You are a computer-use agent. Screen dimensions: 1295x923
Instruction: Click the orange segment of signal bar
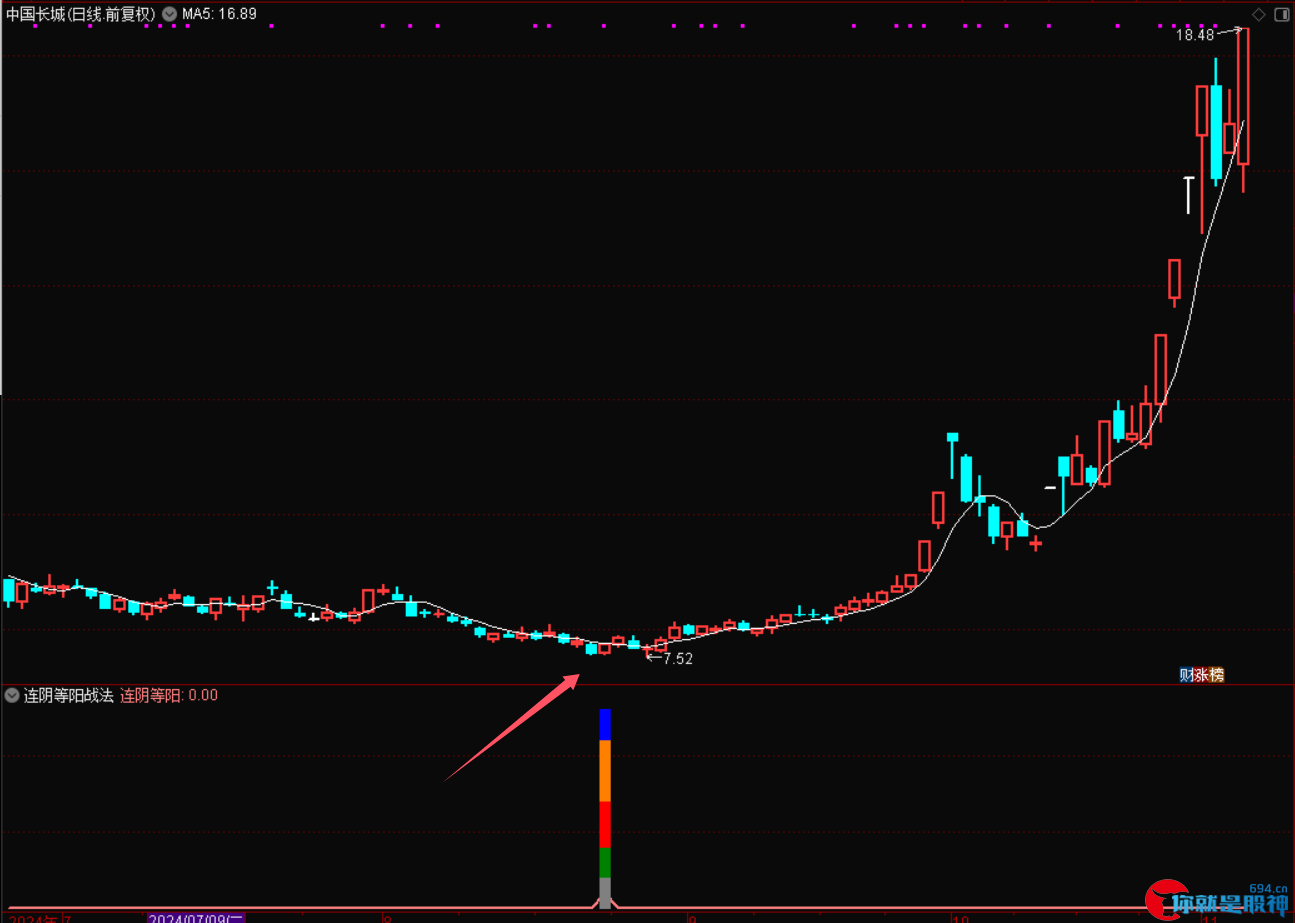point(605,771)
